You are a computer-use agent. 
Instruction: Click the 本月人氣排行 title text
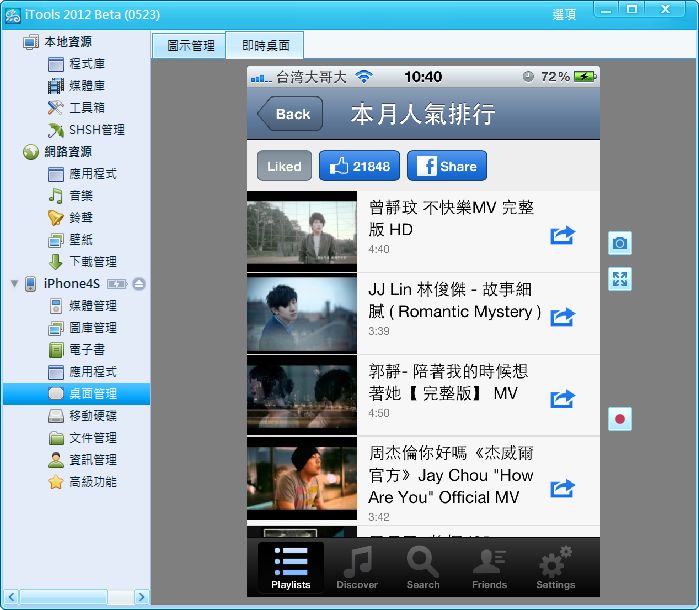pyautogui.click(x=423, y=114)
